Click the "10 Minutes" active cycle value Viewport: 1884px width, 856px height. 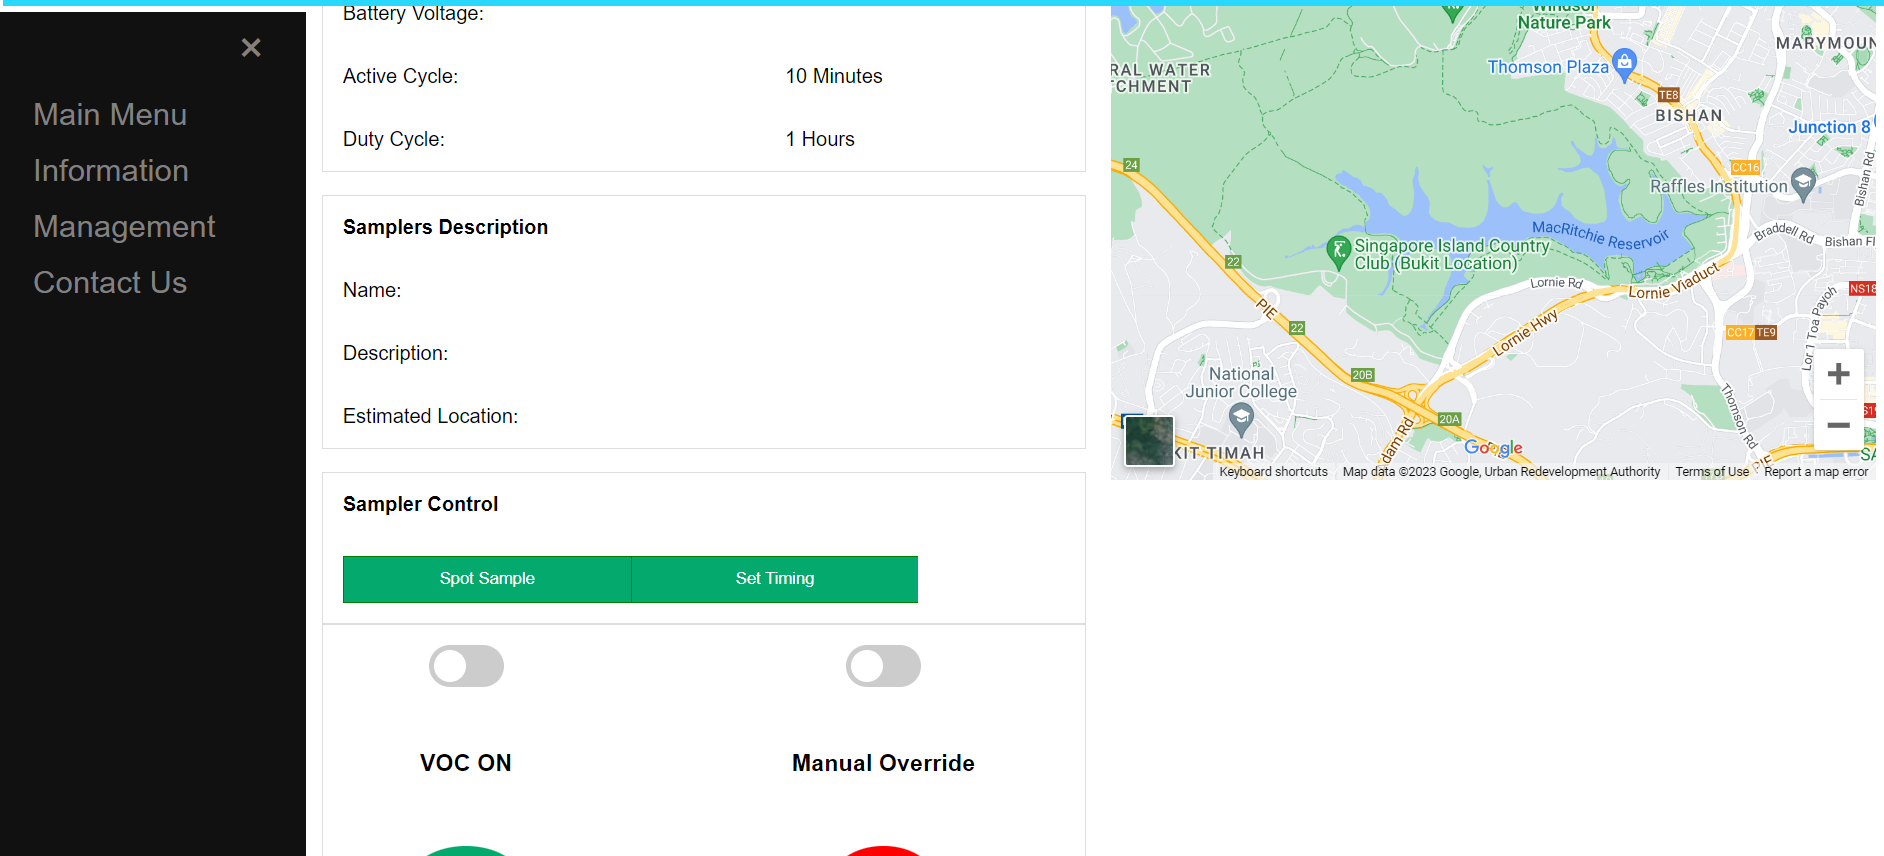834,76
